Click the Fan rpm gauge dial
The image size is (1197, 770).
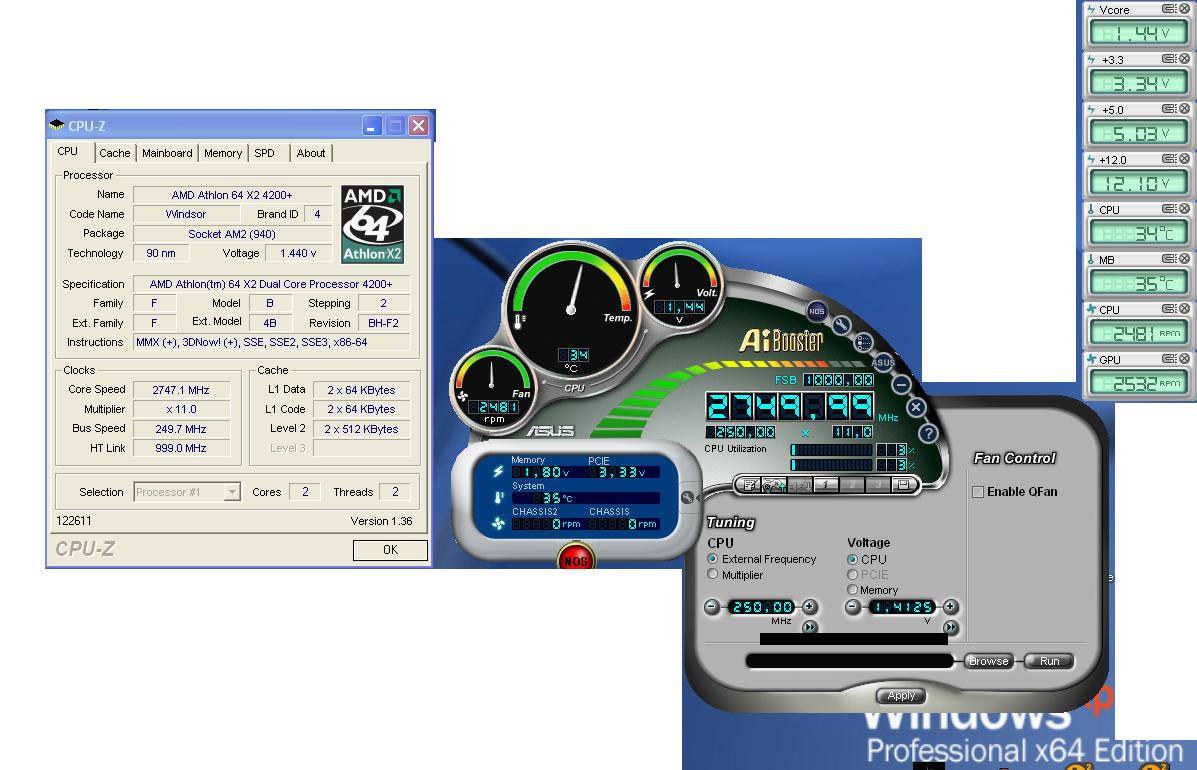(x=492, y=388)
